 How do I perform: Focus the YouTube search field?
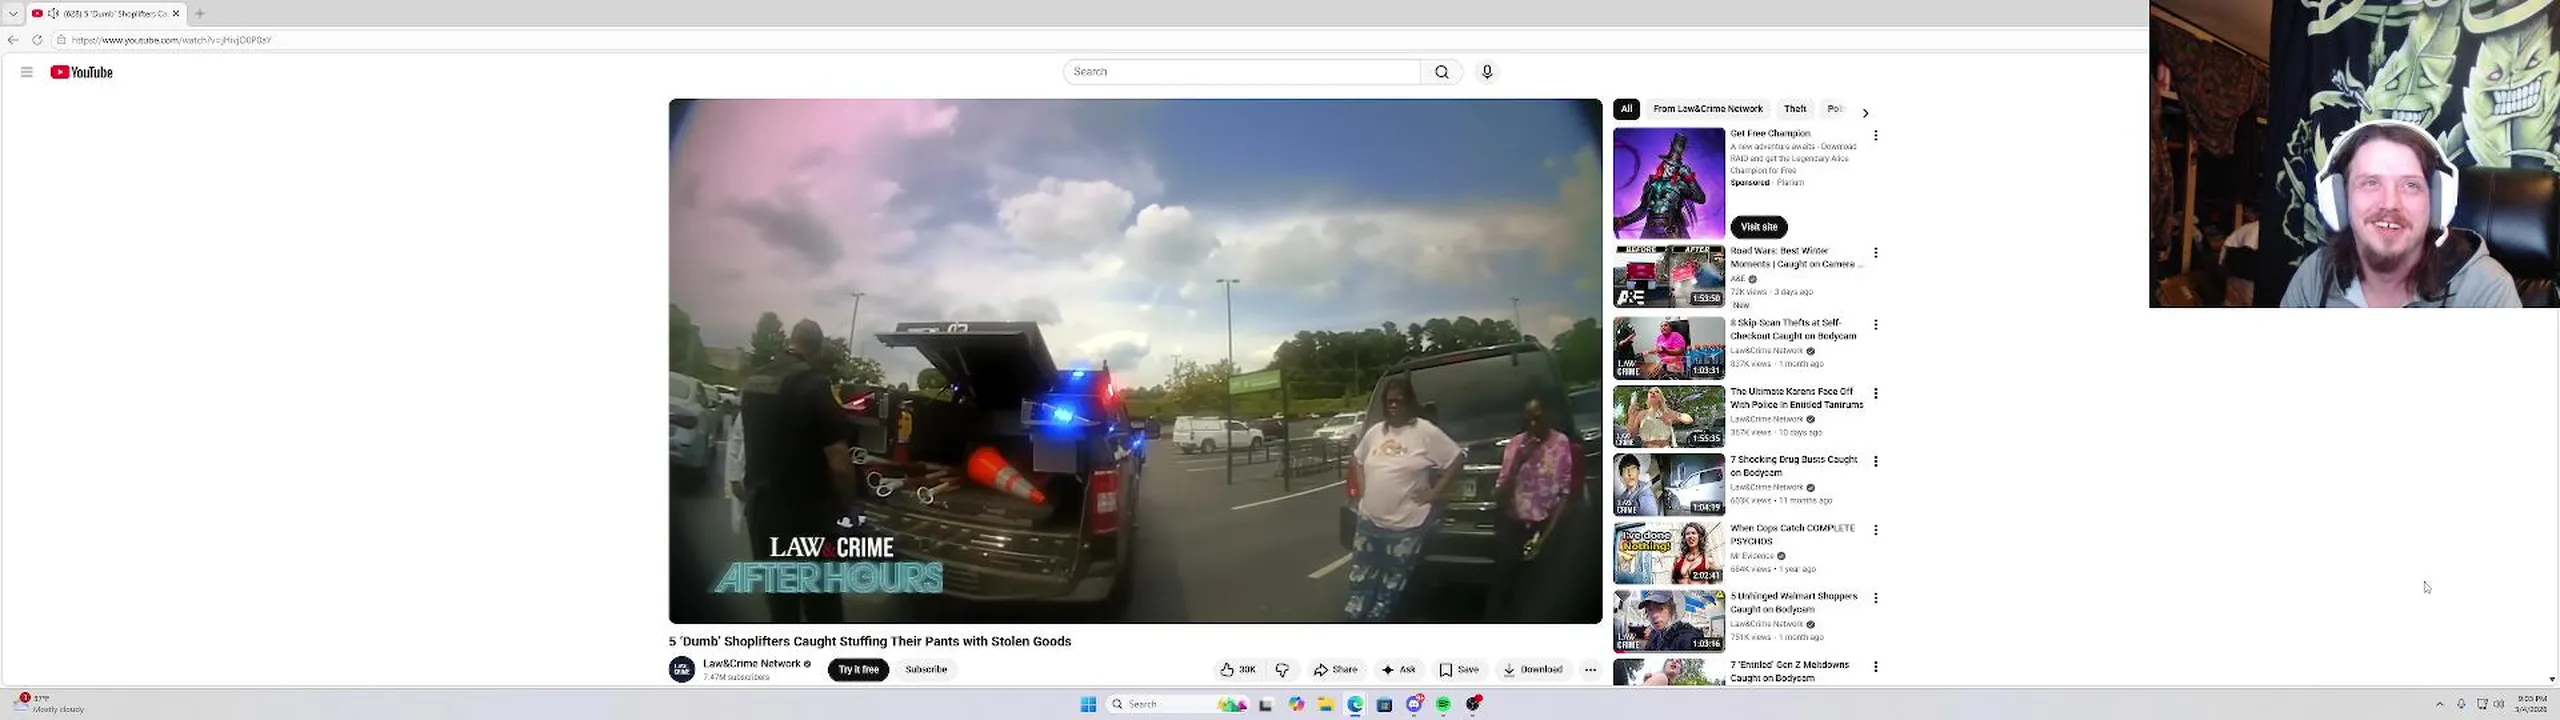pyautogui.click(x=1242, y=72)
